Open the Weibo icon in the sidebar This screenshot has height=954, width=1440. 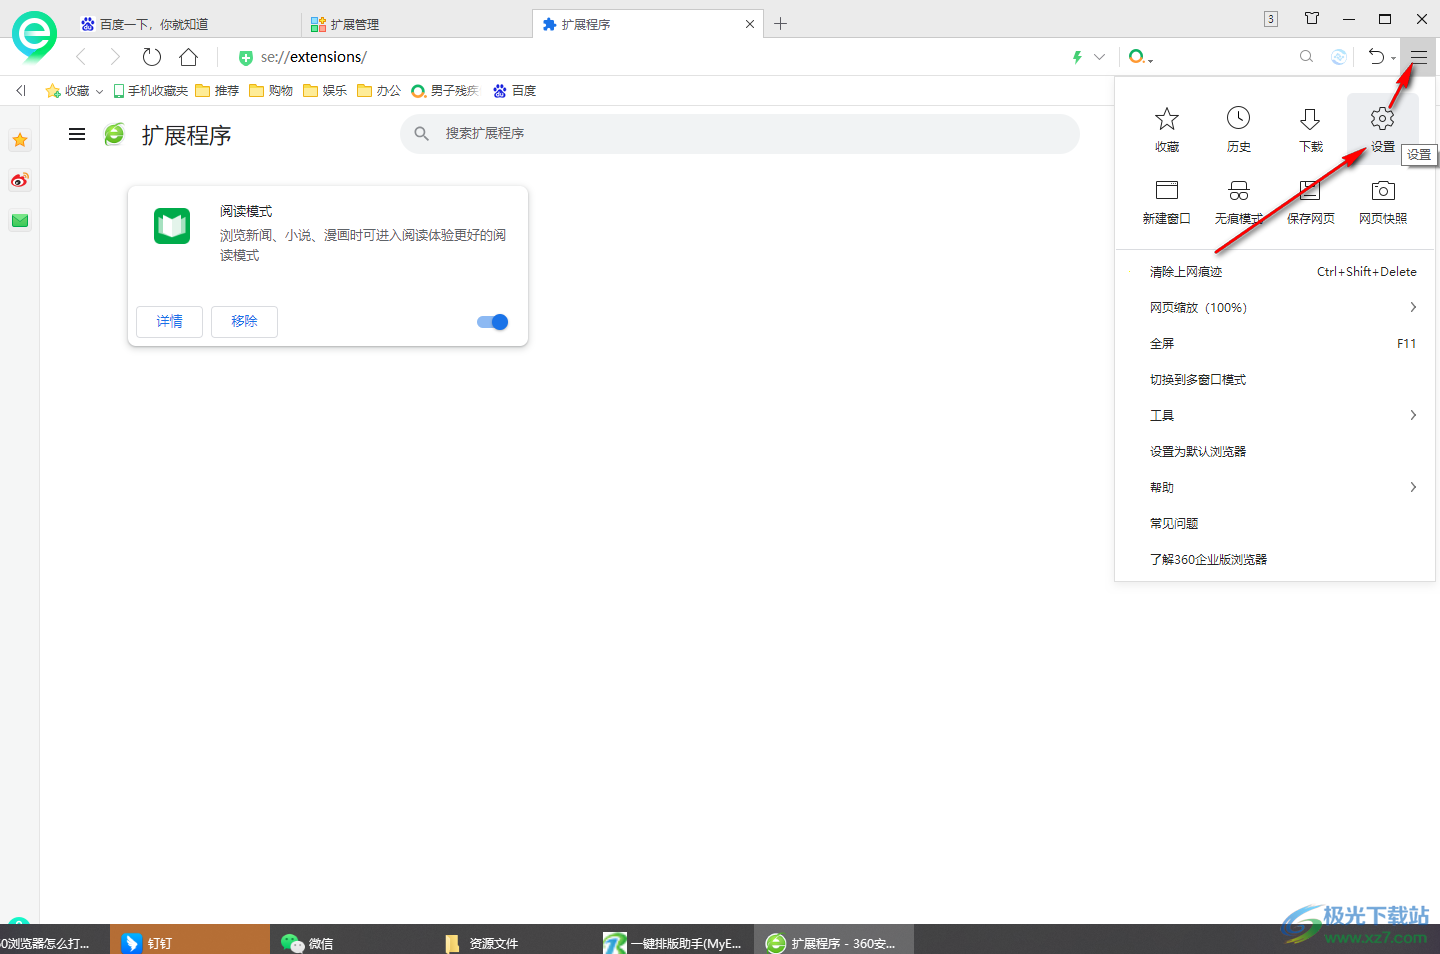coord(20,181)
